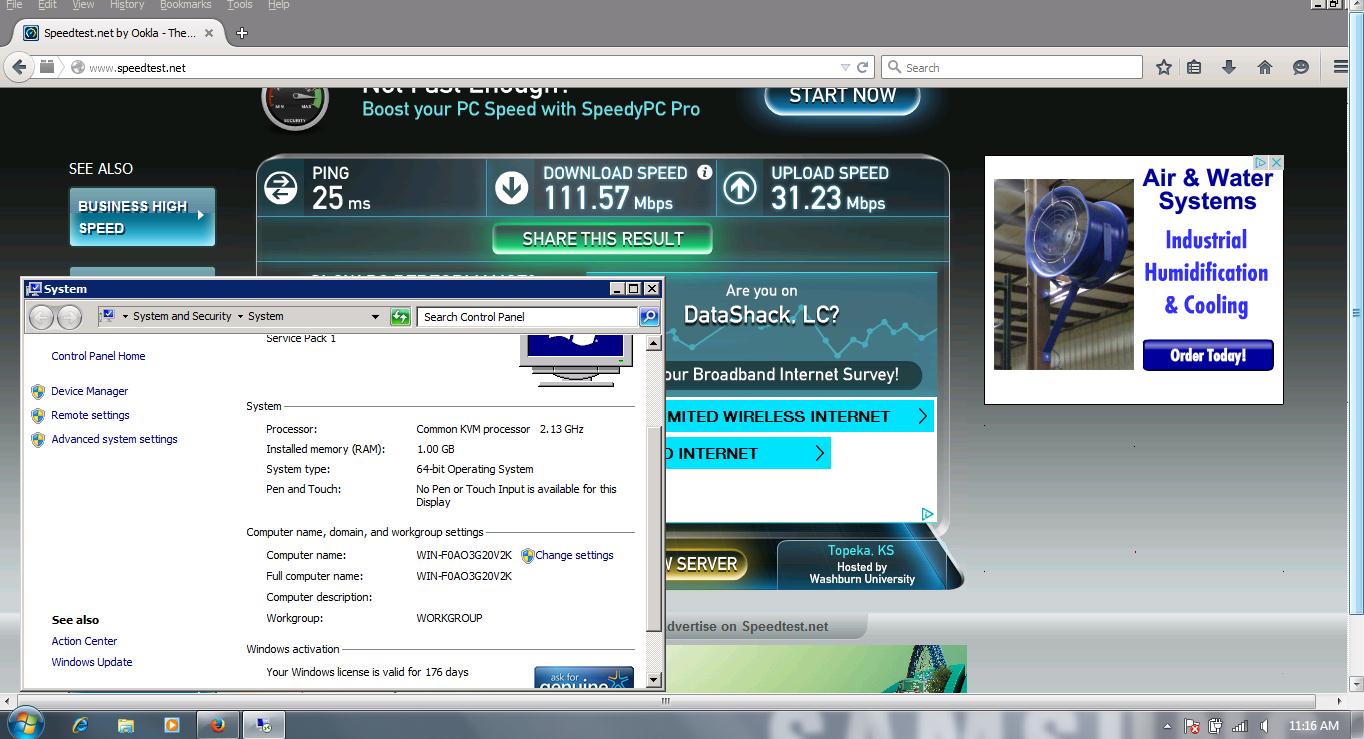Click the Topeka, KS server host label
This screenshot has height=739, width=1364.
(x=861, y=565)
